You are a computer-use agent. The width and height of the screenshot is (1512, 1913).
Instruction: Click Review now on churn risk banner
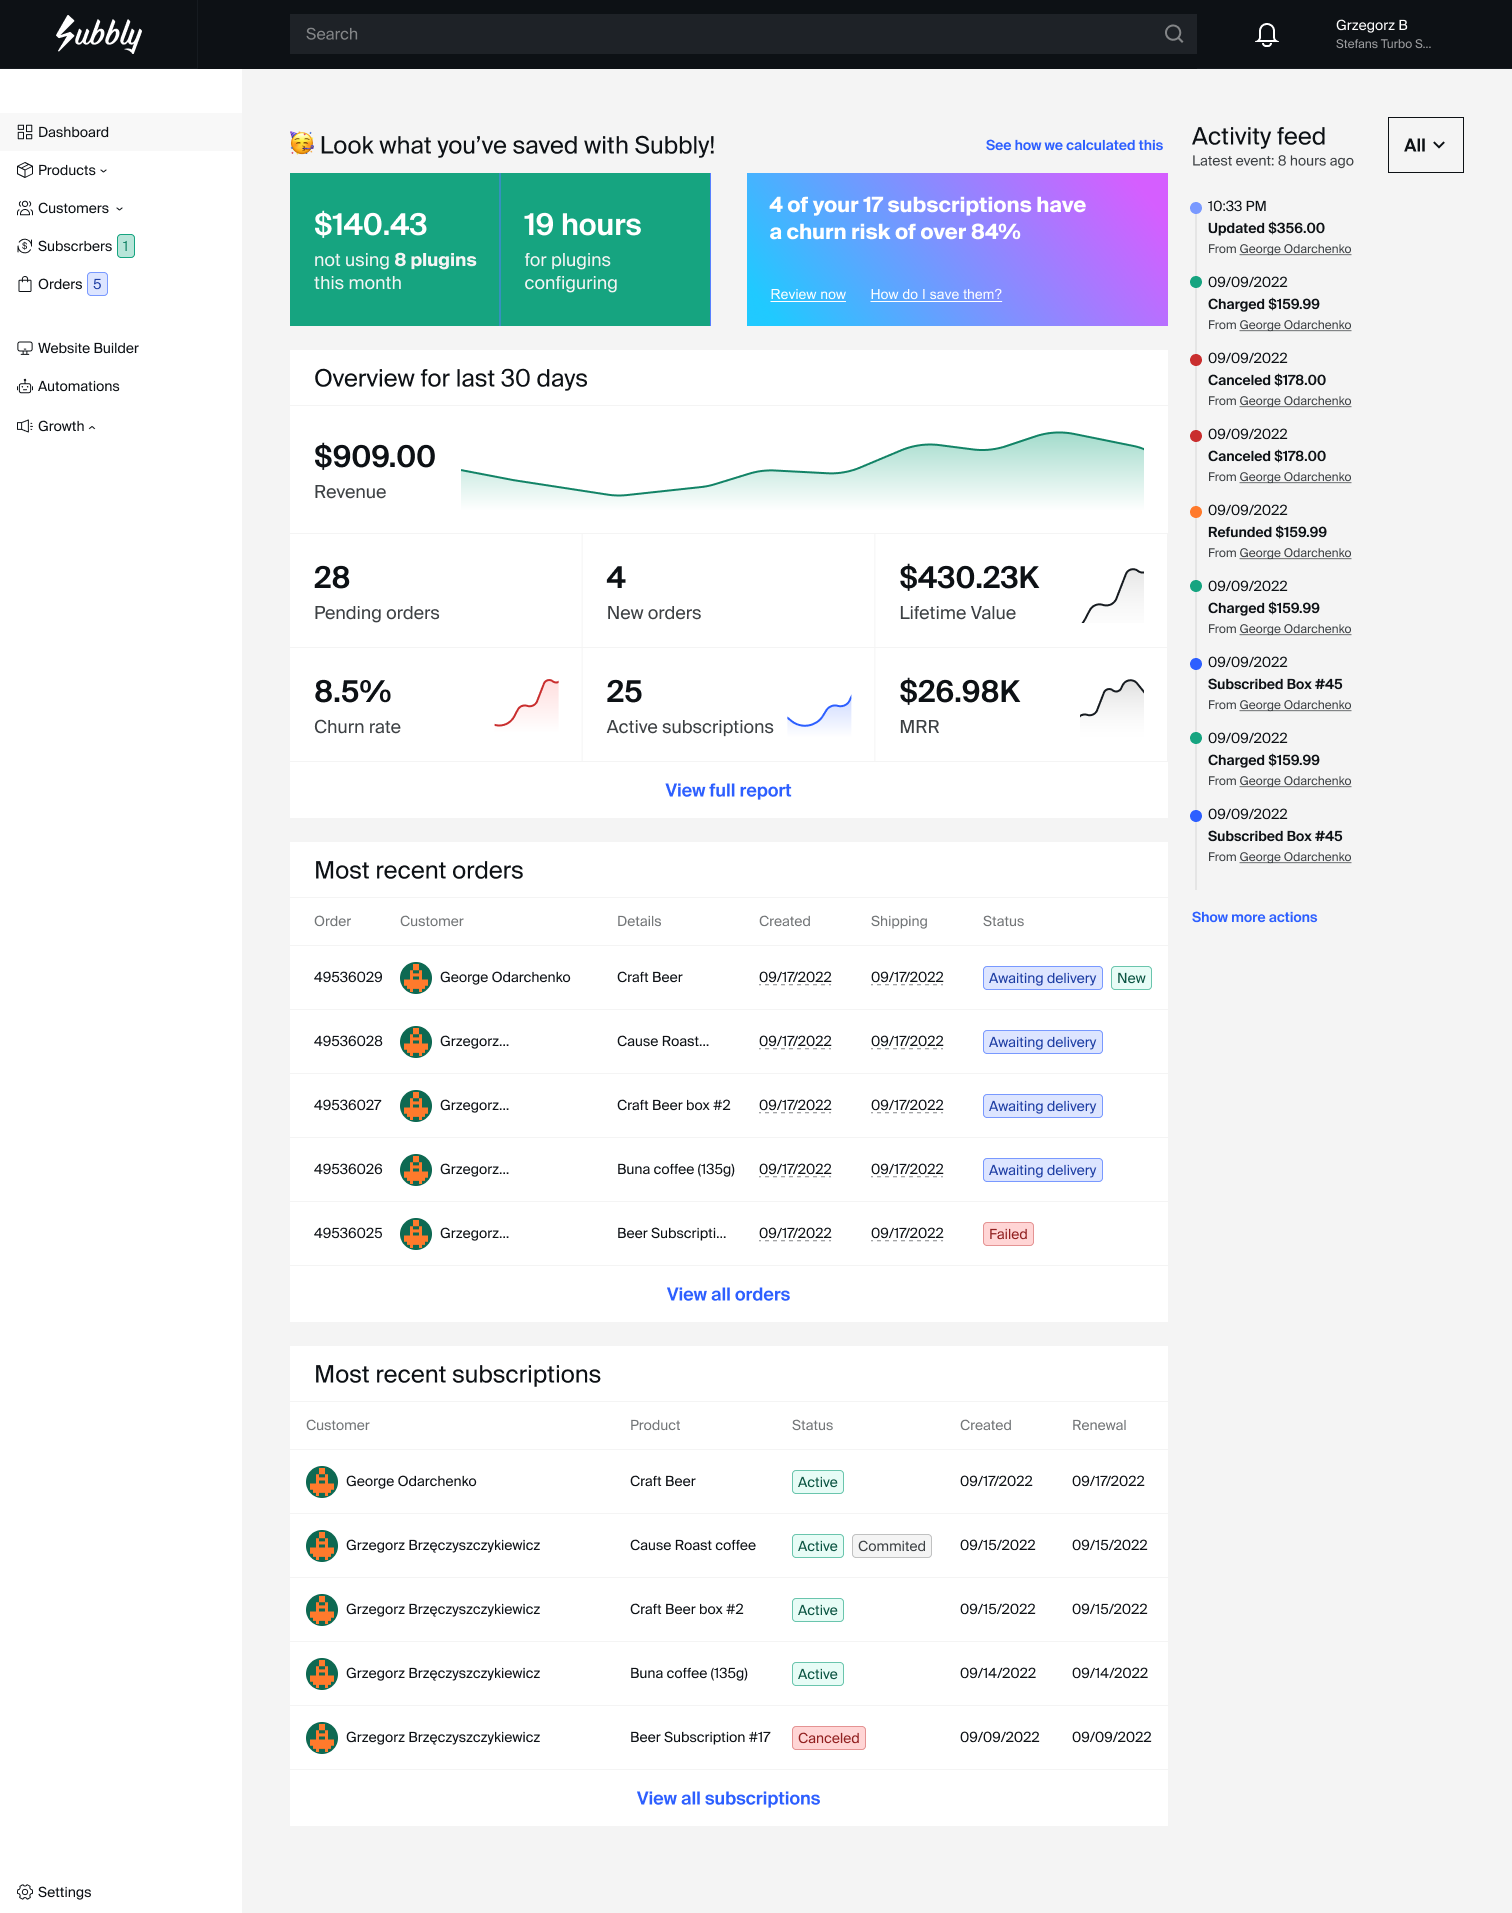point(807,294)
